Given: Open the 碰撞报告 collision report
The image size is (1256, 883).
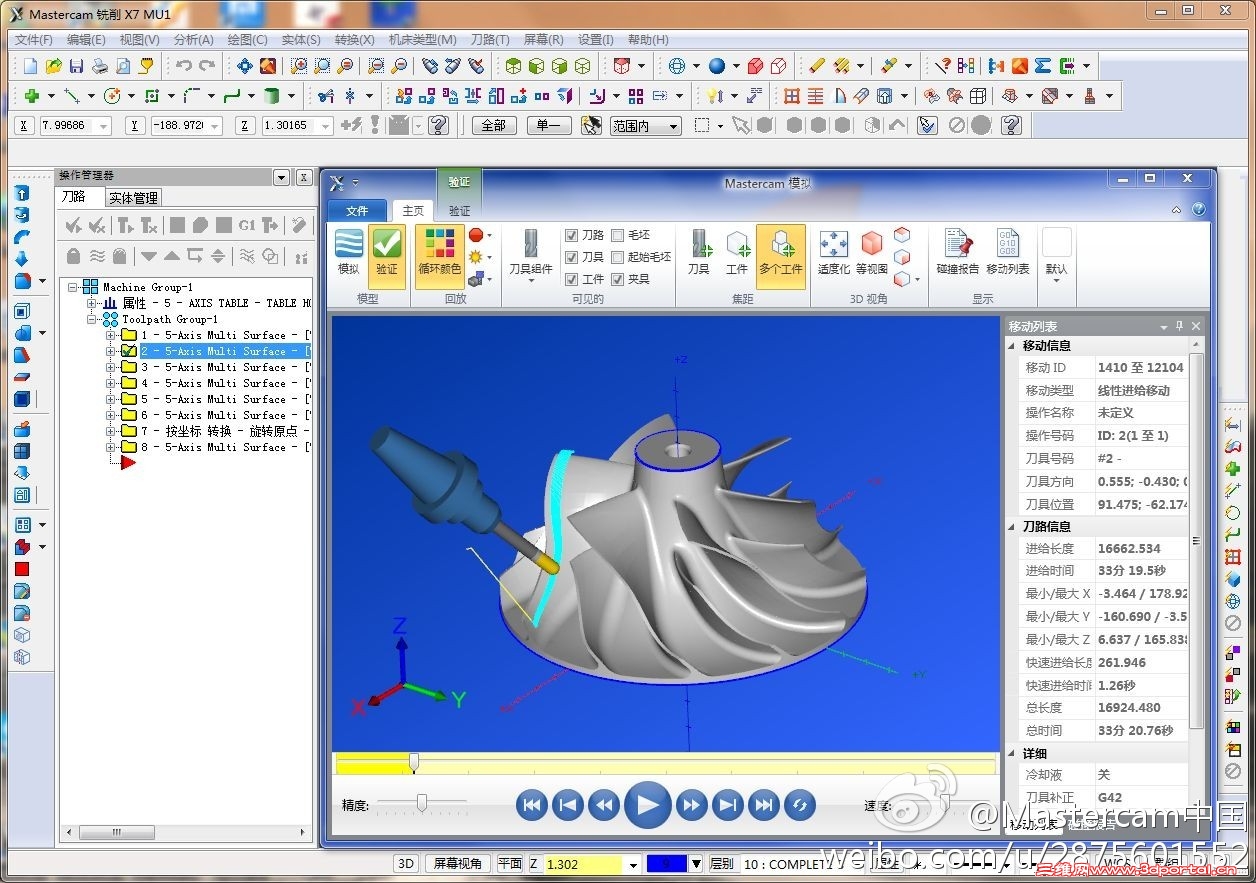Looking at the screenshot, I should (x=958, y=252).
